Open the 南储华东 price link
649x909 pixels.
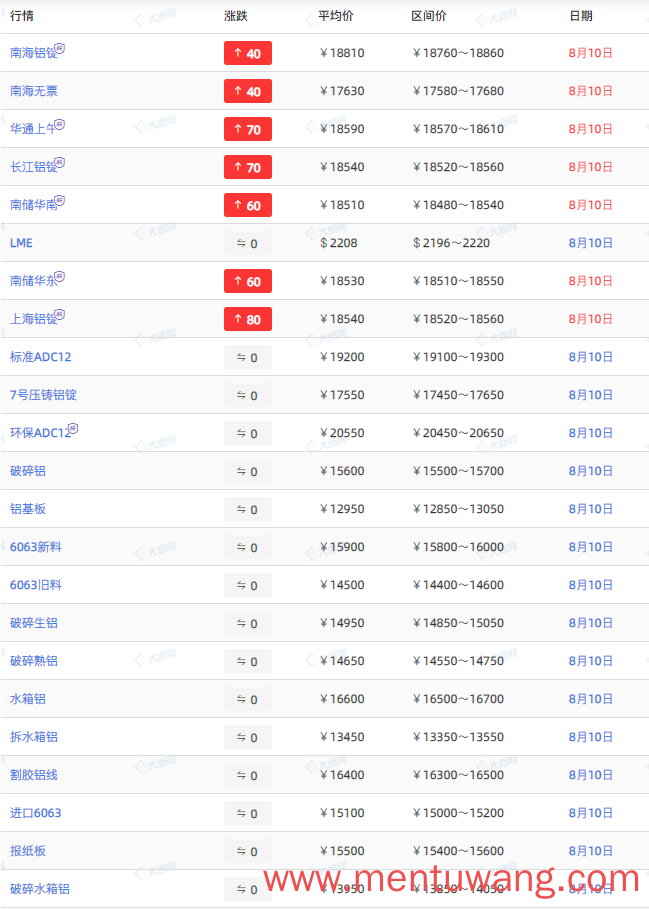tap(34, 281)
